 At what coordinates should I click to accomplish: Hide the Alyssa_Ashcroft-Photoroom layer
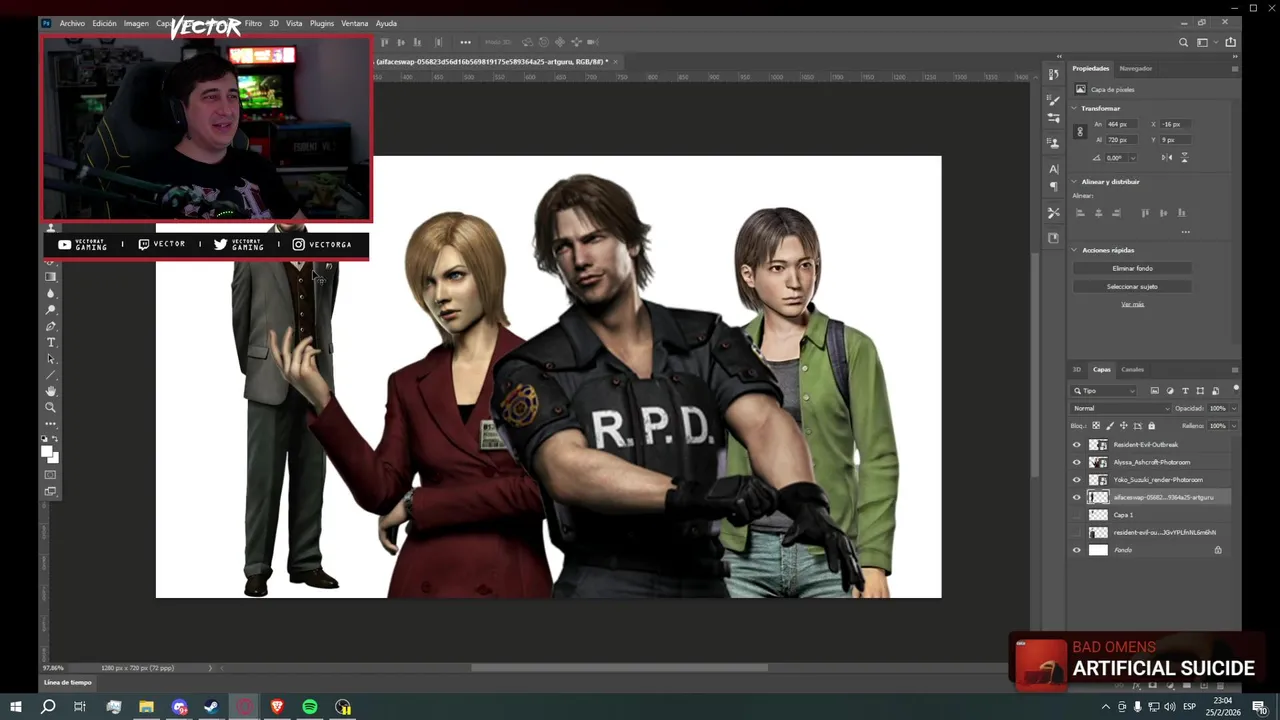pyautogui.click(x=1077, y=462)
